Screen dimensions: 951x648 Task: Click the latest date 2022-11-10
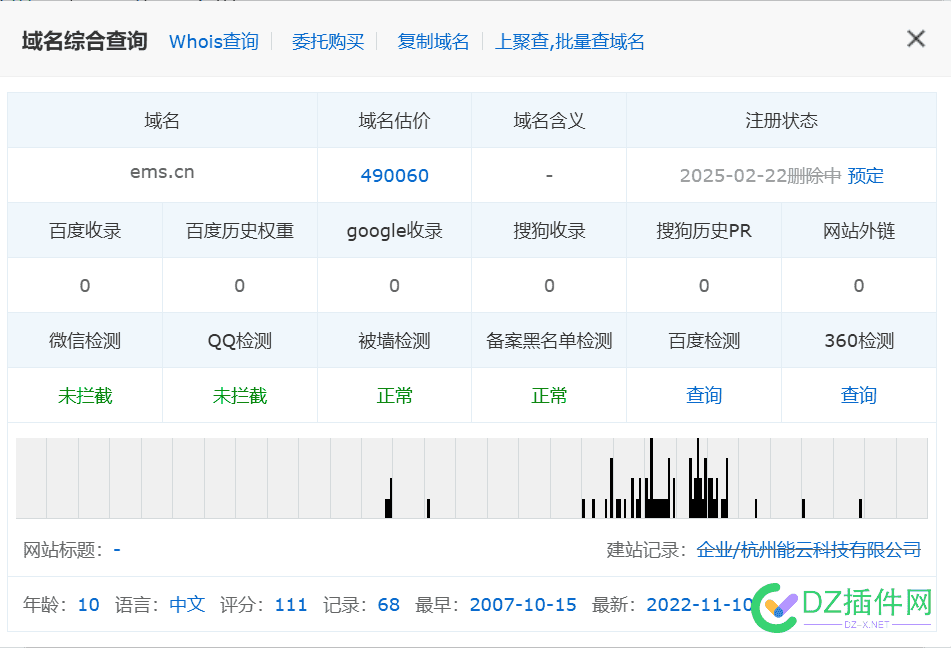click(700, 604)
